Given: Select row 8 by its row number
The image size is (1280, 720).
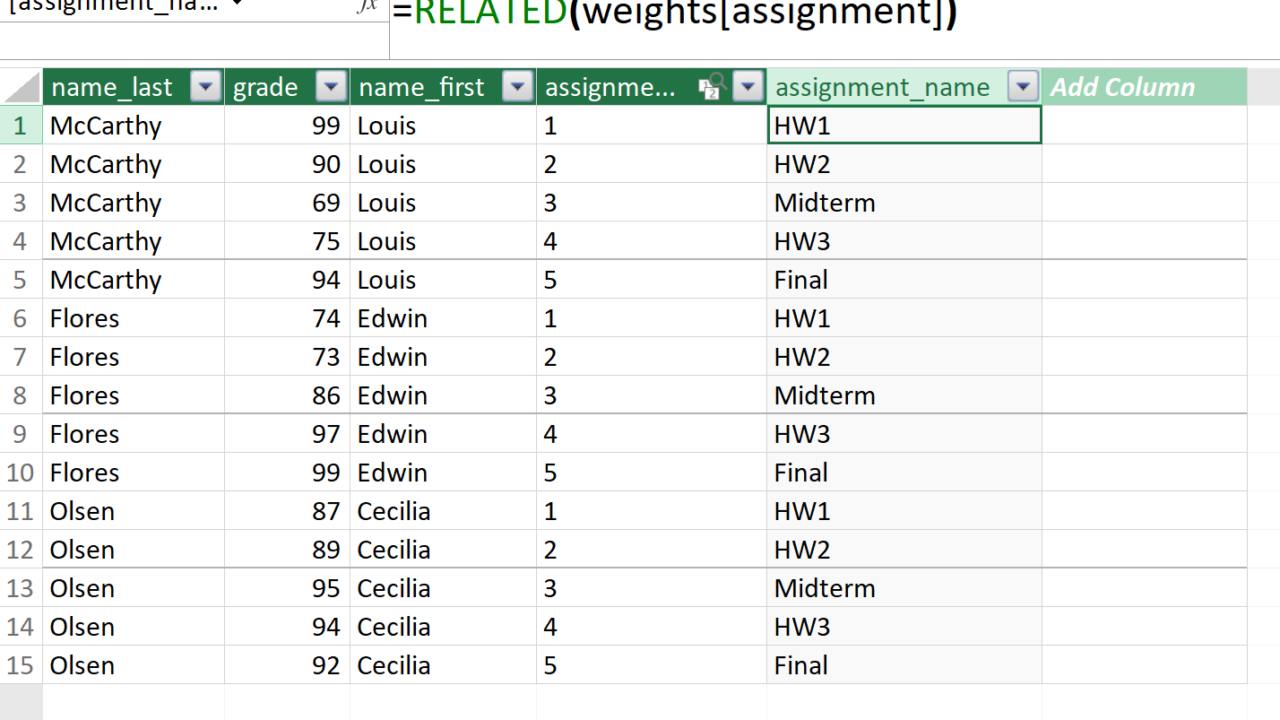Looking at the screenshot, I should tap(20, 395).
